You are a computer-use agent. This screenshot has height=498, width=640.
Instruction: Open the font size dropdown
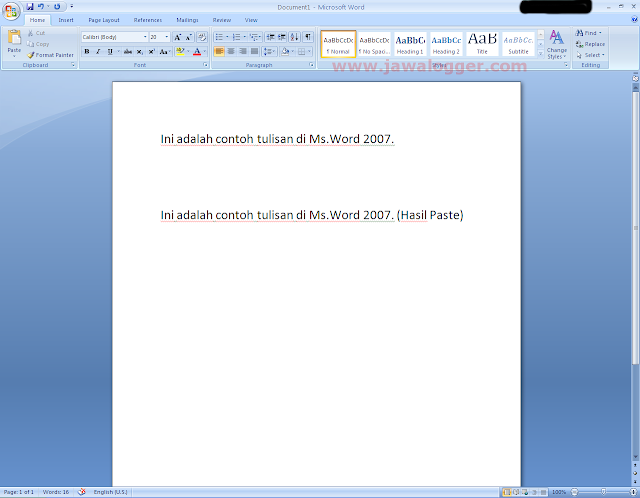coord(167,37)
